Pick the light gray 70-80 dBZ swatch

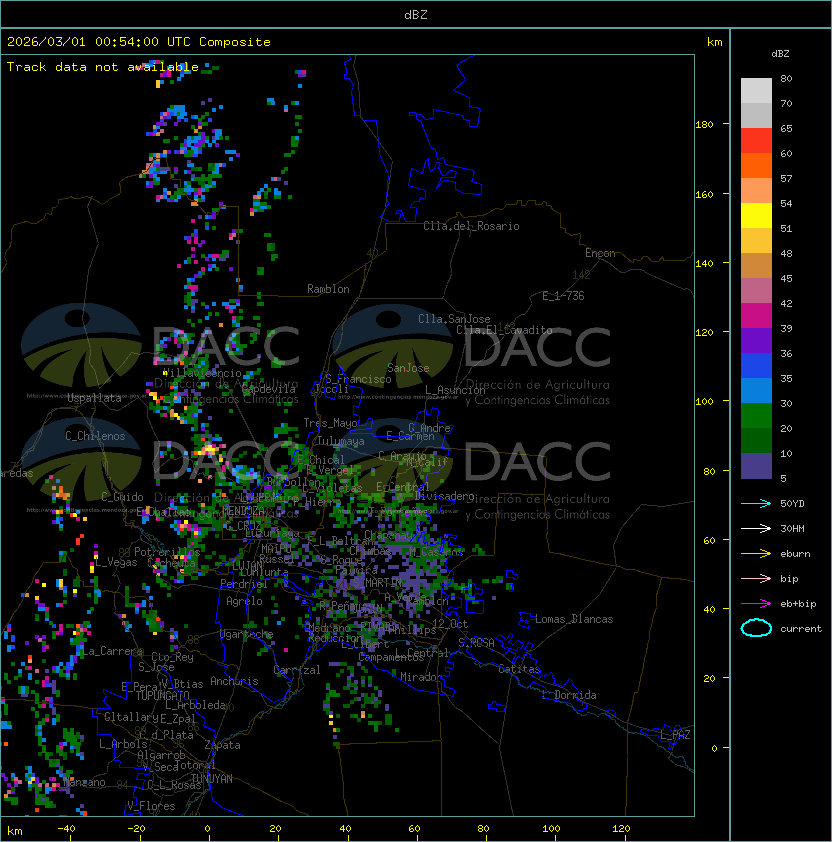(756, 90)
